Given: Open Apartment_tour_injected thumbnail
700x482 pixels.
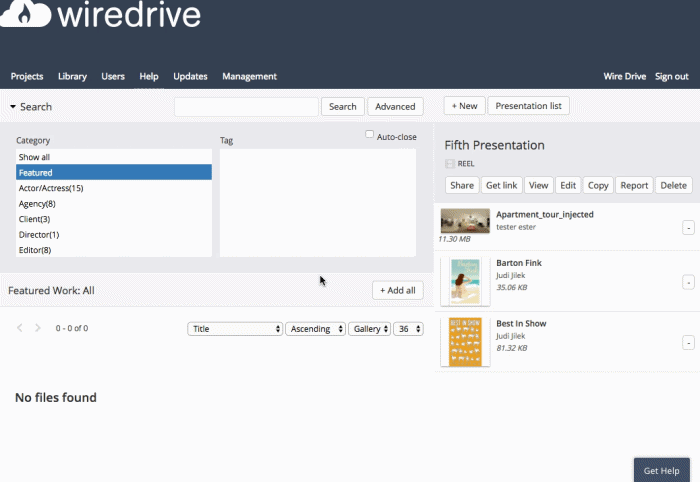Looking at the screenshot, I should pos(465,221).
